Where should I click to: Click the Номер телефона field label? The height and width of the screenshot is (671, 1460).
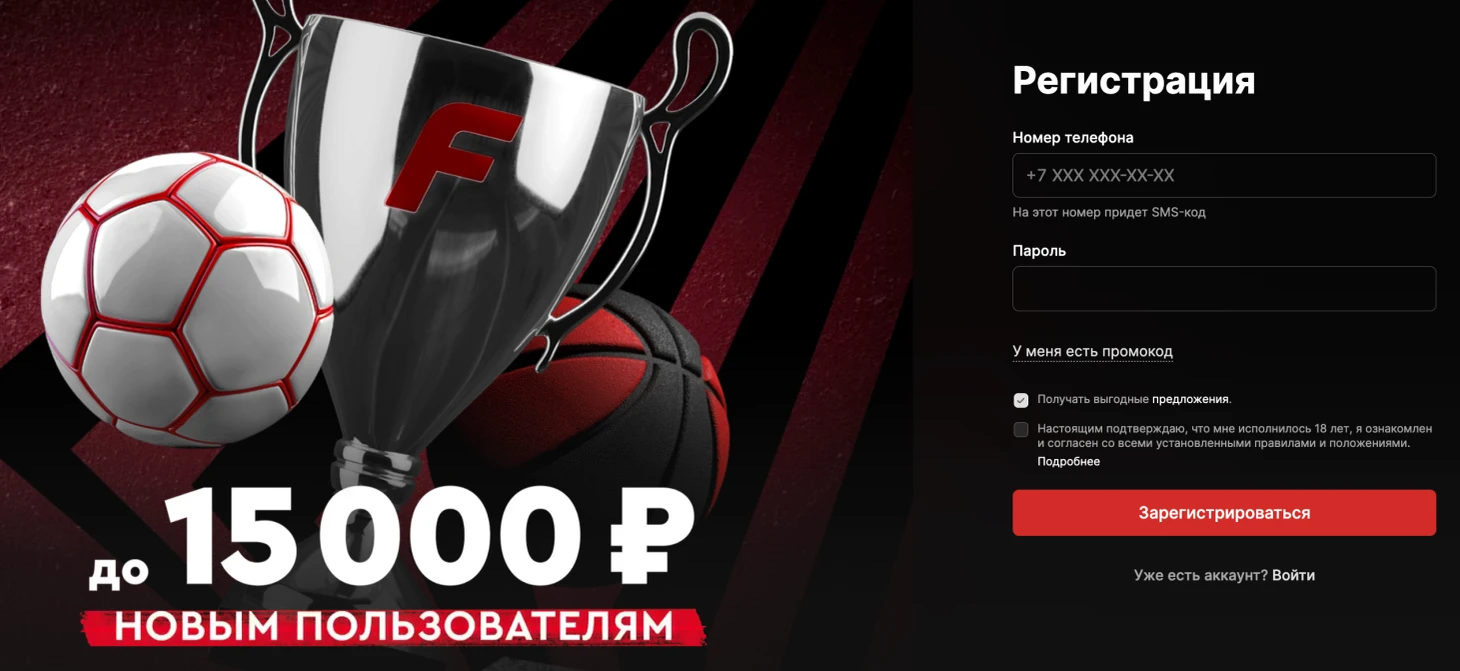point(1072,137)
